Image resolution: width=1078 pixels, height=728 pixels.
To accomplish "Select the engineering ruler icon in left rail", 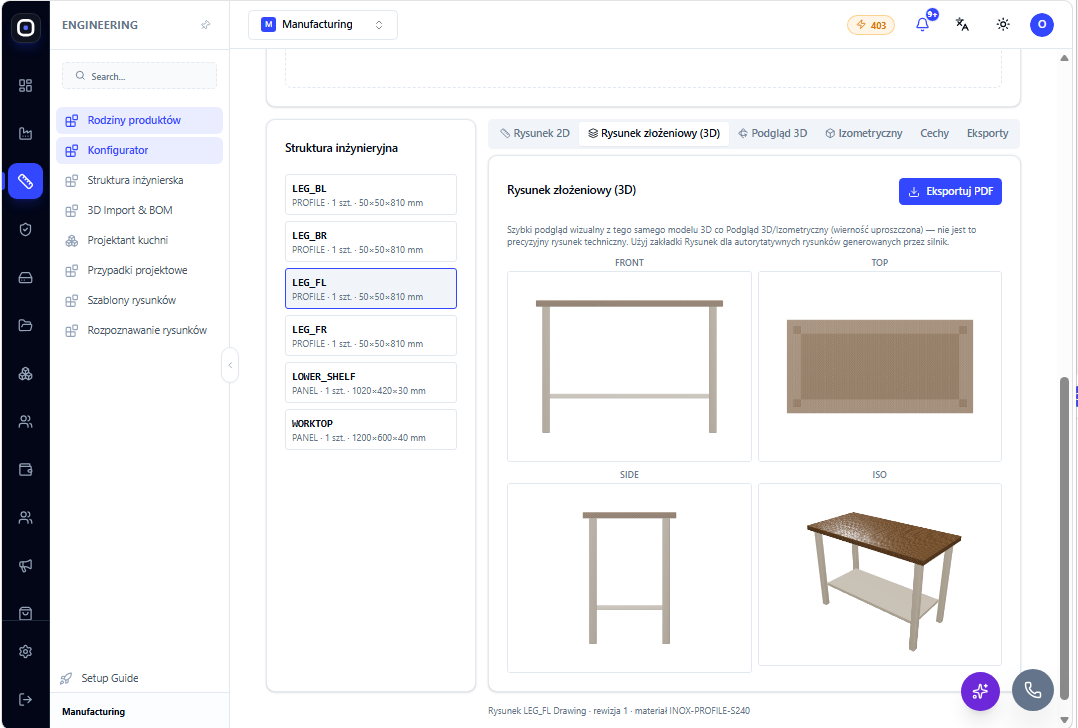I will click(25, 181).
